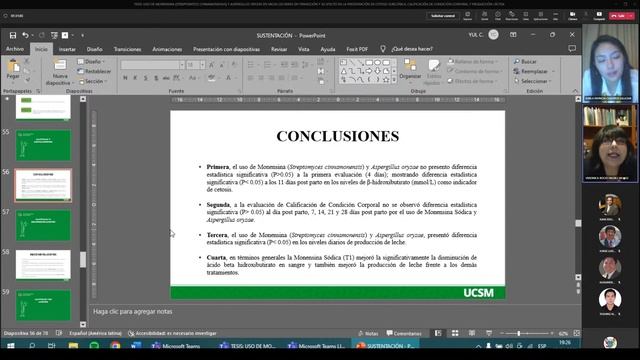640x360 pixels.
Task: Open the text highlight color picker
Action: click(213, 78)
